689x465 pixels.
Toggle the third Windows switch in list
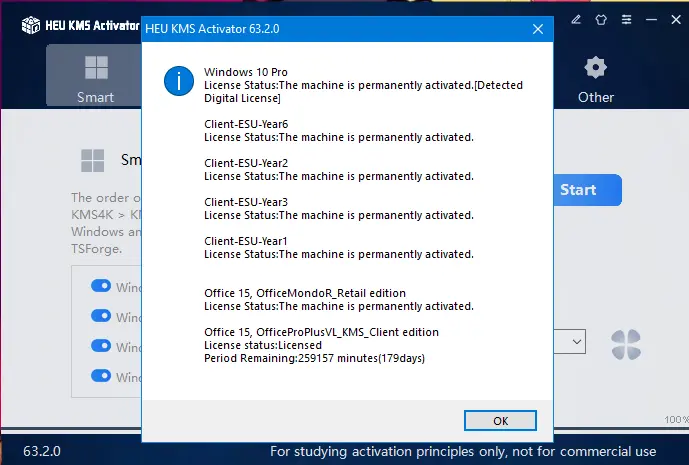(x=101, y=345)
